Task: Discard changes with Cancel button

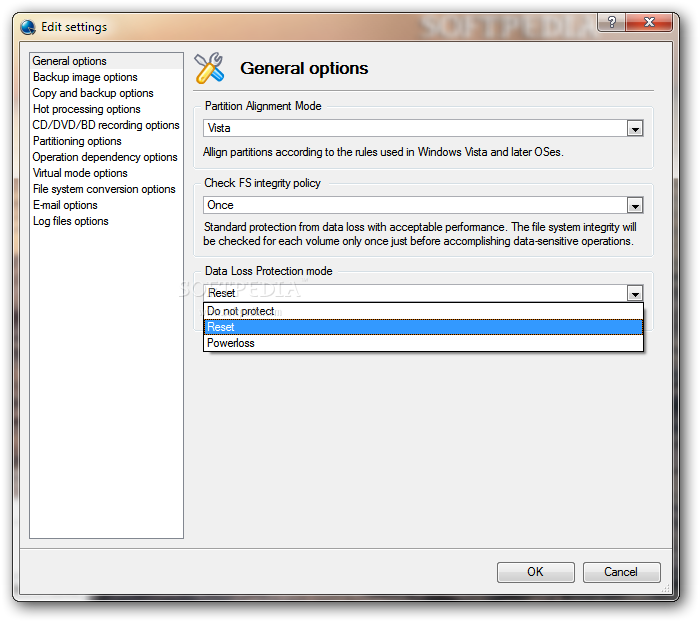Action: coord(621,572)
